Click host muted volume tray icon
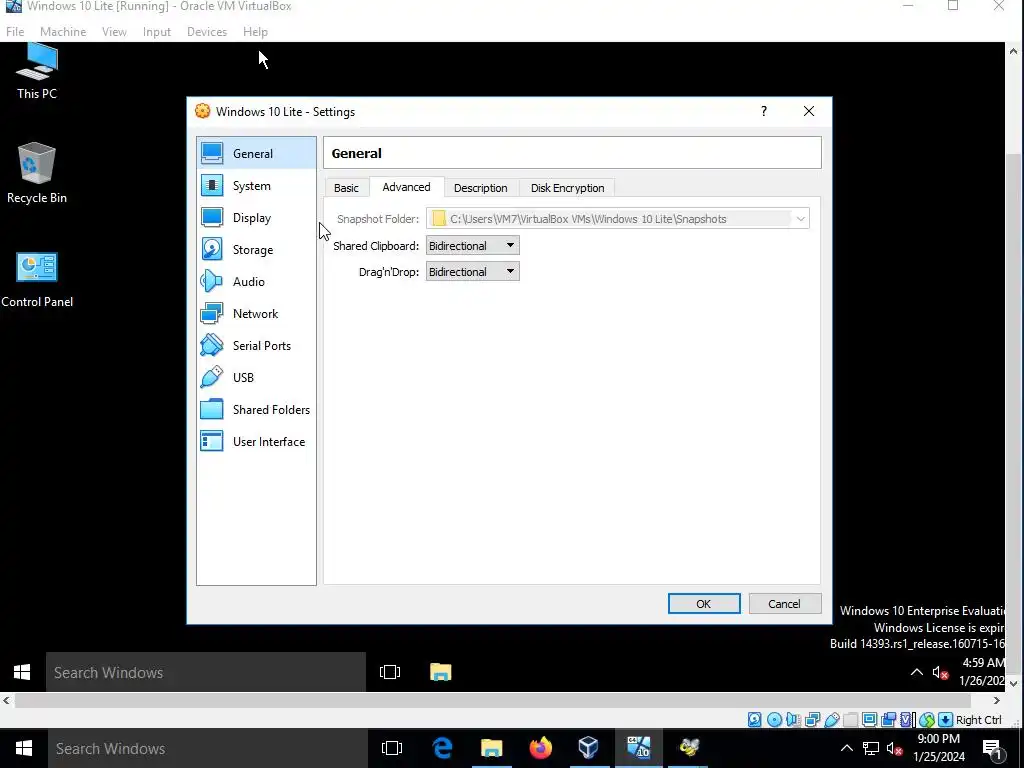Screen dimensions: 1024x768 click(895, 748)
